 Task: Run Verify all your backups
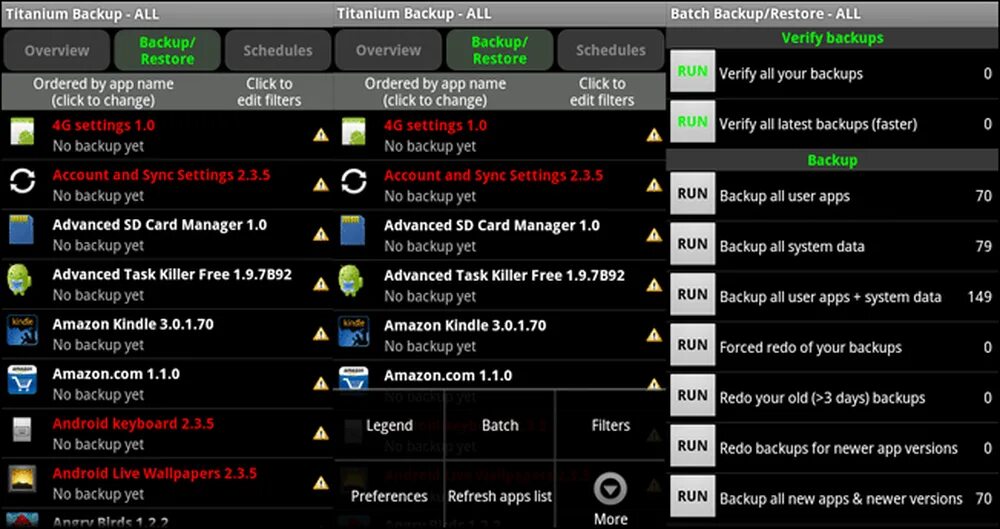[692, 71]
